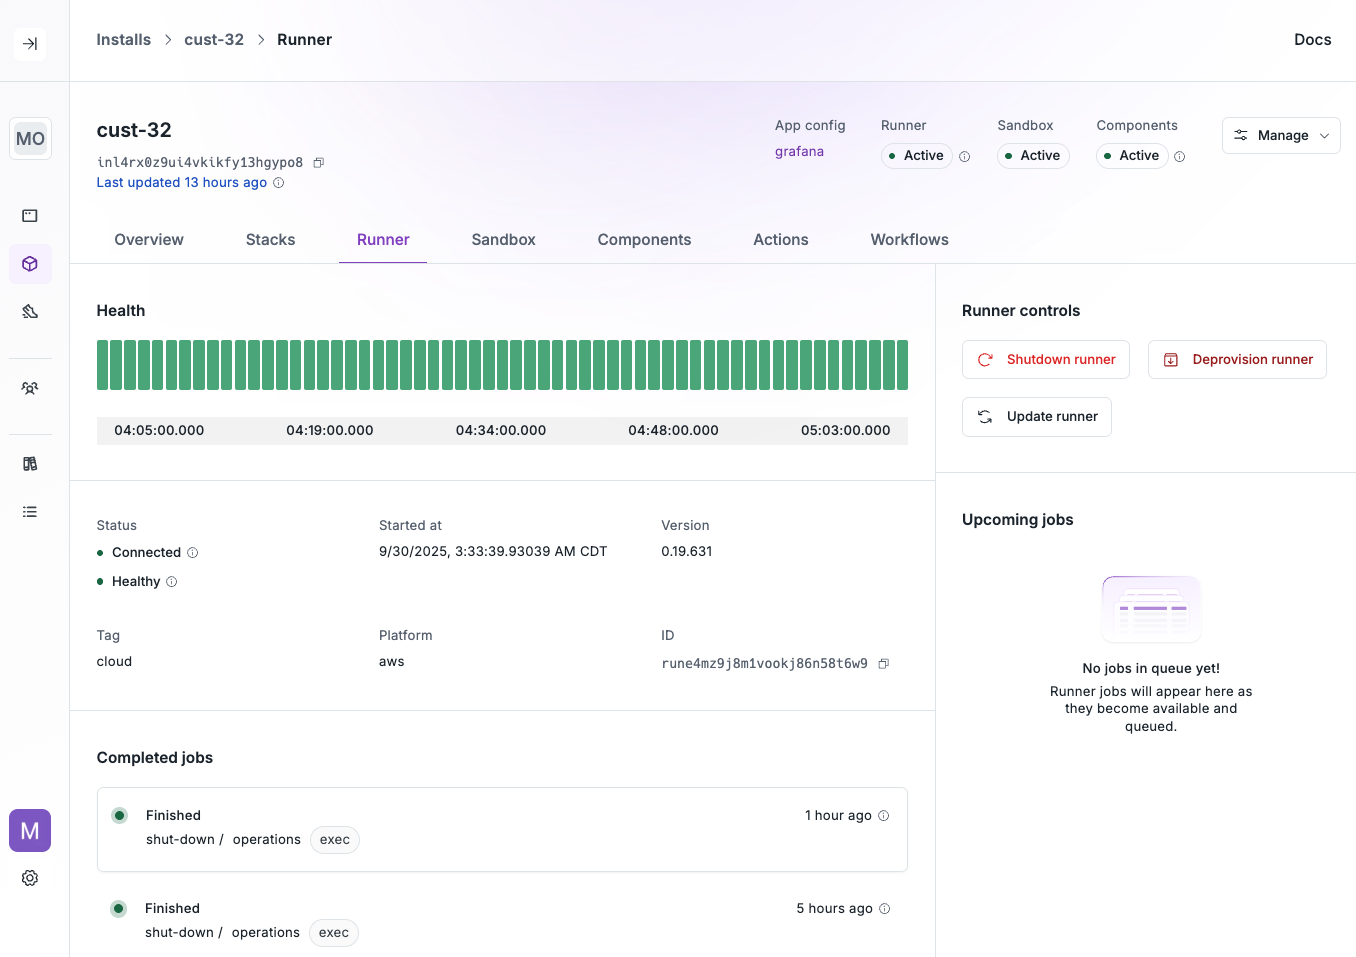Open the documentation library icon in sidebar
The width and height of the screenshot is (1356, 957).
(x=30, y=463)
